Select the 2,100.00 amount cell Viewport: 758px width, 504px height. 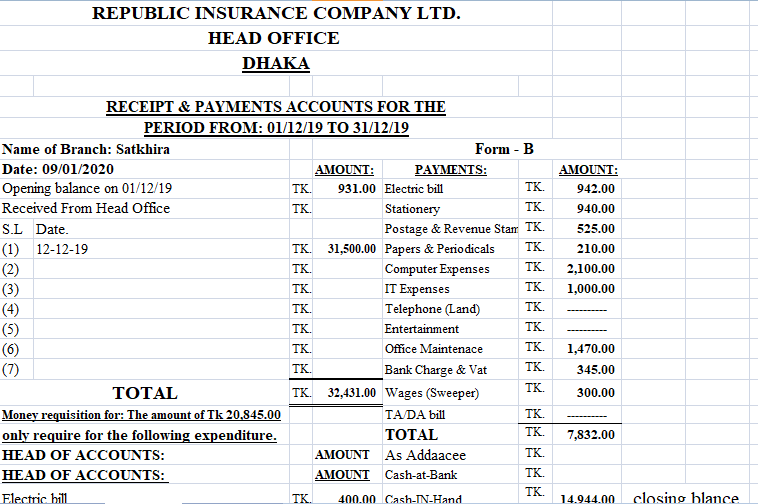click(x=590, y=269)
